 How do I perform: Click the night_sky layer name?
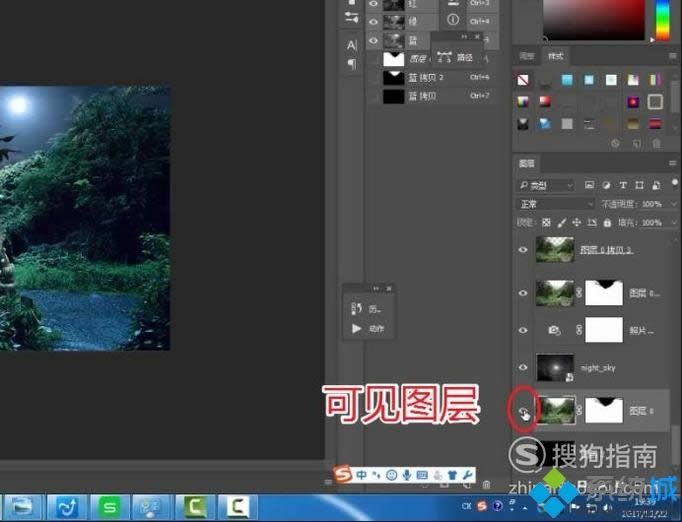pyautogui.click(x=598, y=368)
